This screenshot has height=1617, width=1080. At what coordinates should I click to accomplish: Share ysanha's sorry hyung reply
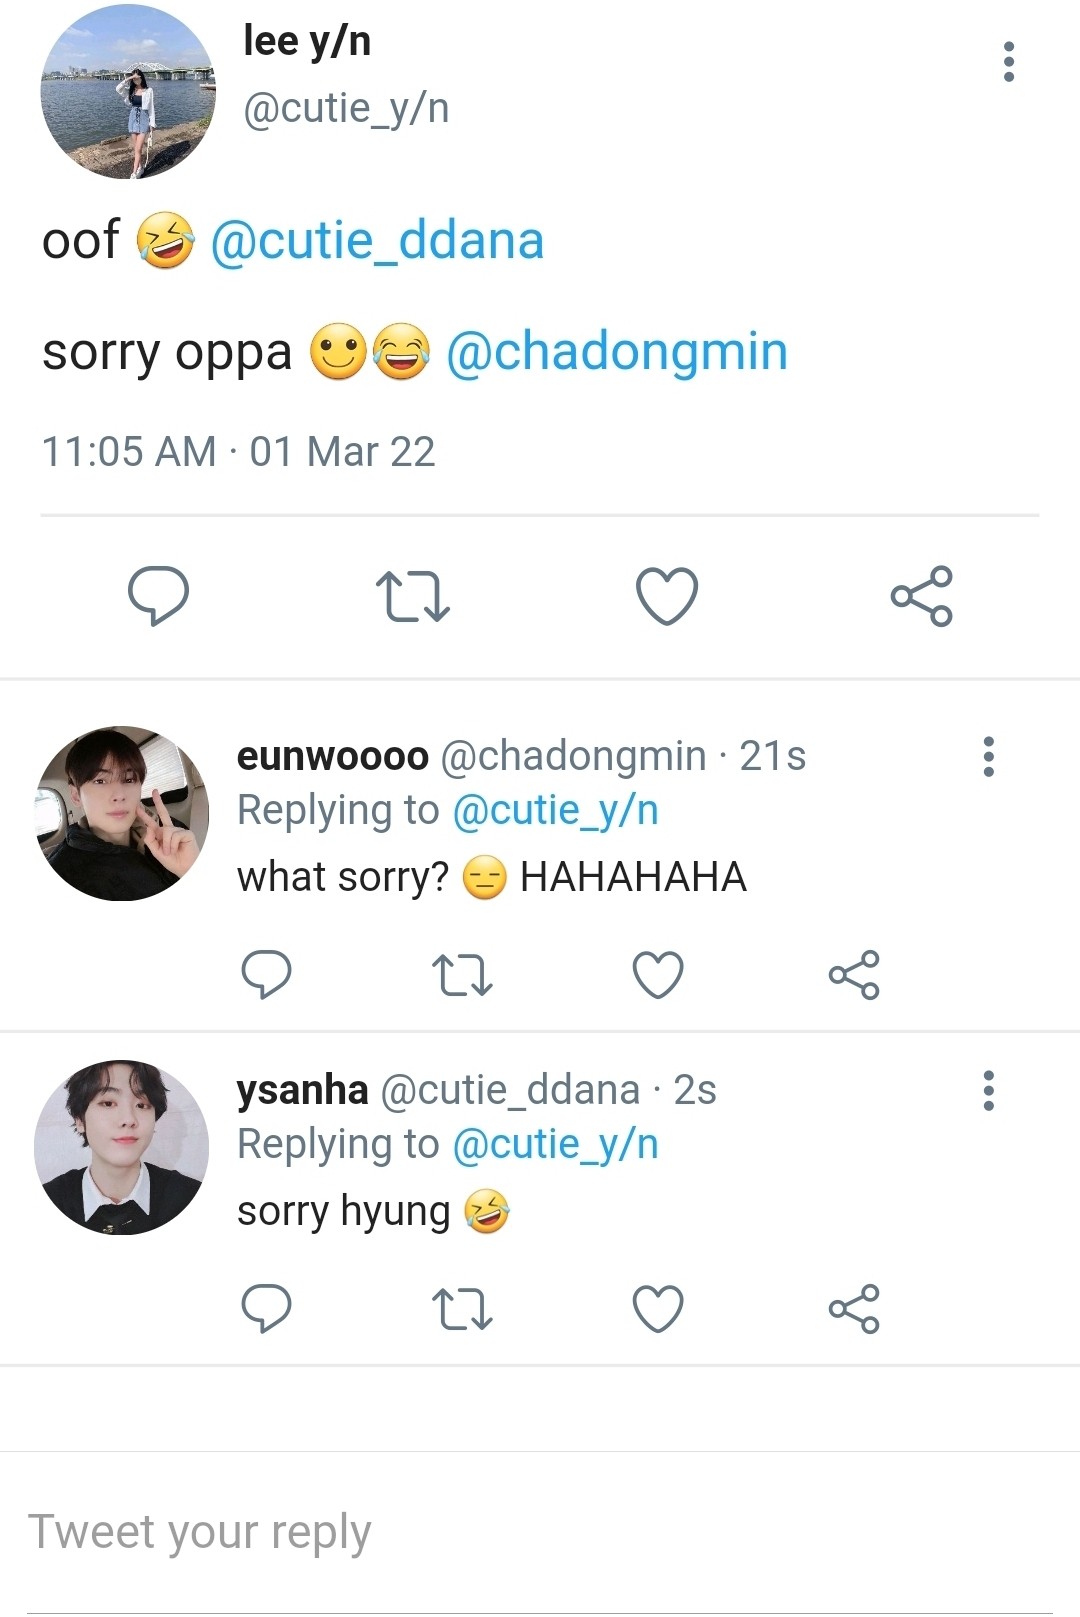[x=853, y=1308]
